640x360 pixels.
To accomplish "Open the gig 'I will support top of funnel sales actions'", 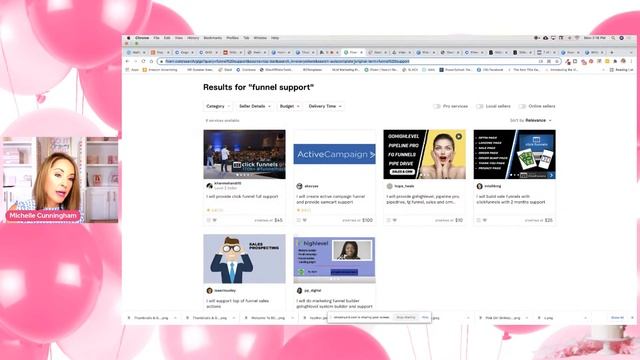I will [238, 304].
